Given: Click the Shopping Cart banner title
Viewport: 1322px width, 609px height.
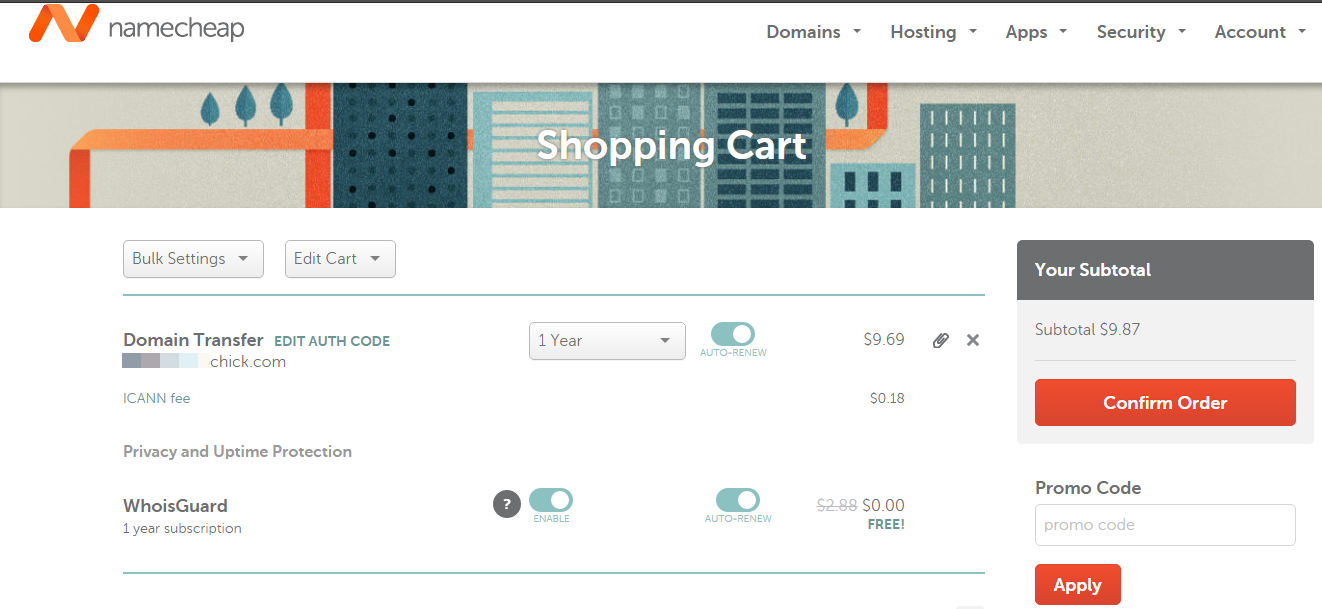Looking at the screenshot, I should [671, 146].
